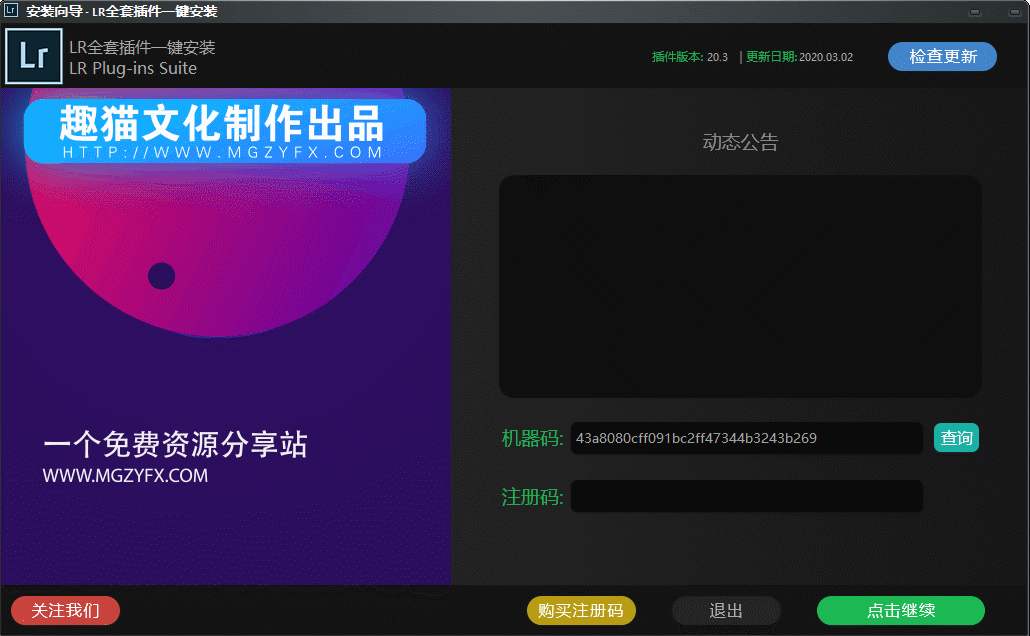Image resolution: width=1030 pixels, height=636 pixels.
Task: Click the rightmost title bar window button
Action: (x=1015, y=12)
